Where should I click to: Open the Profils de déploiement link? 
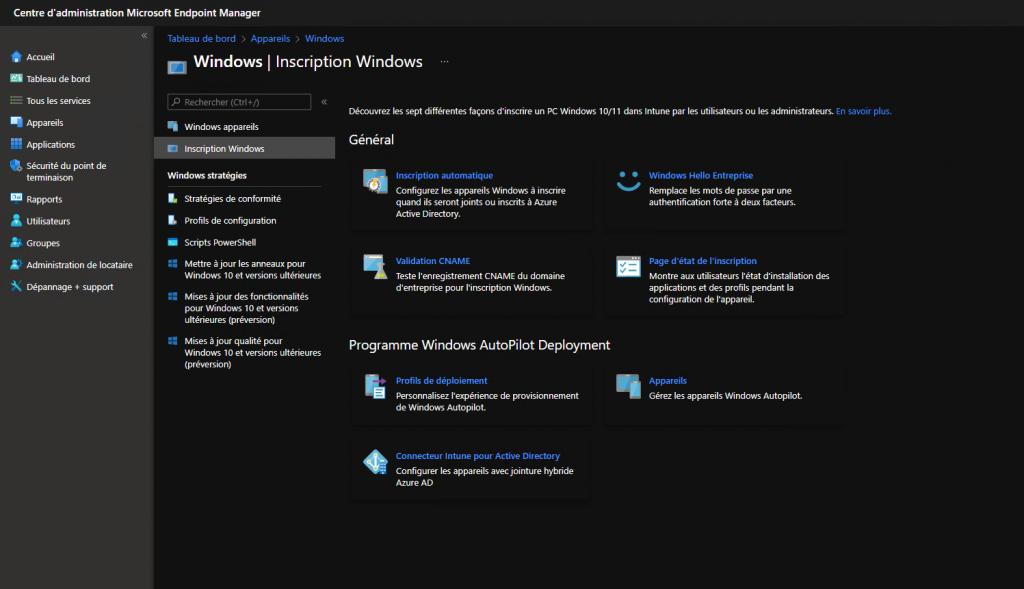(441, 381)
